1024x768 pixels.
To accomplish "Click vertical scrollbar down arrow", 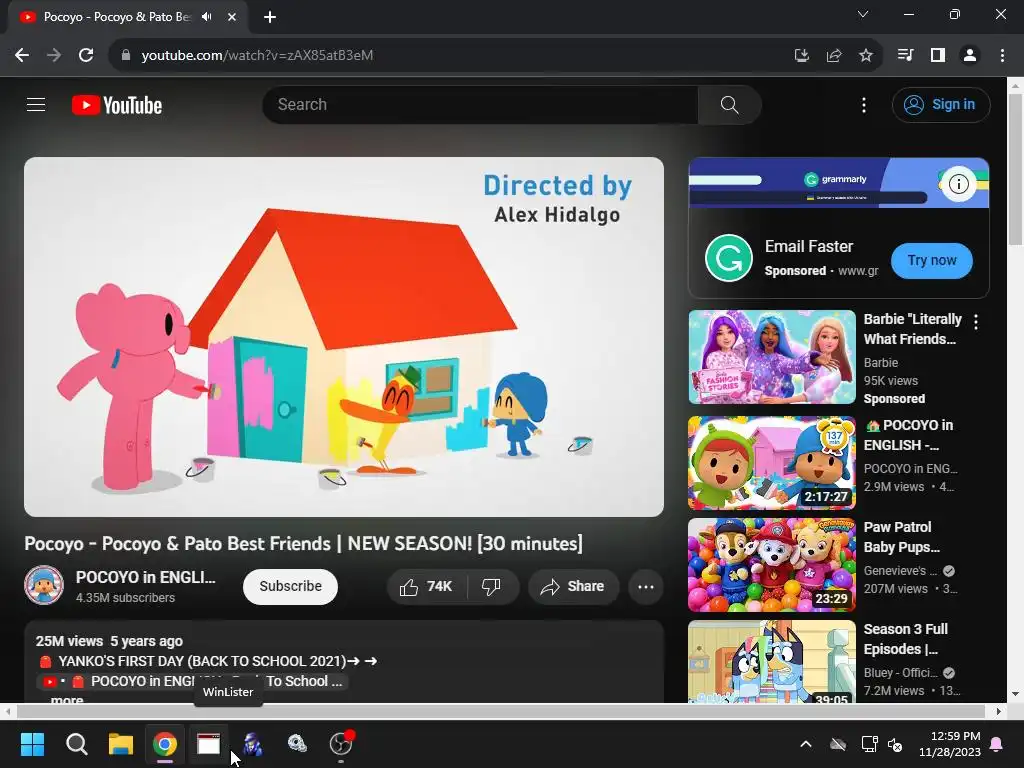I will [x=1016, y=694].
